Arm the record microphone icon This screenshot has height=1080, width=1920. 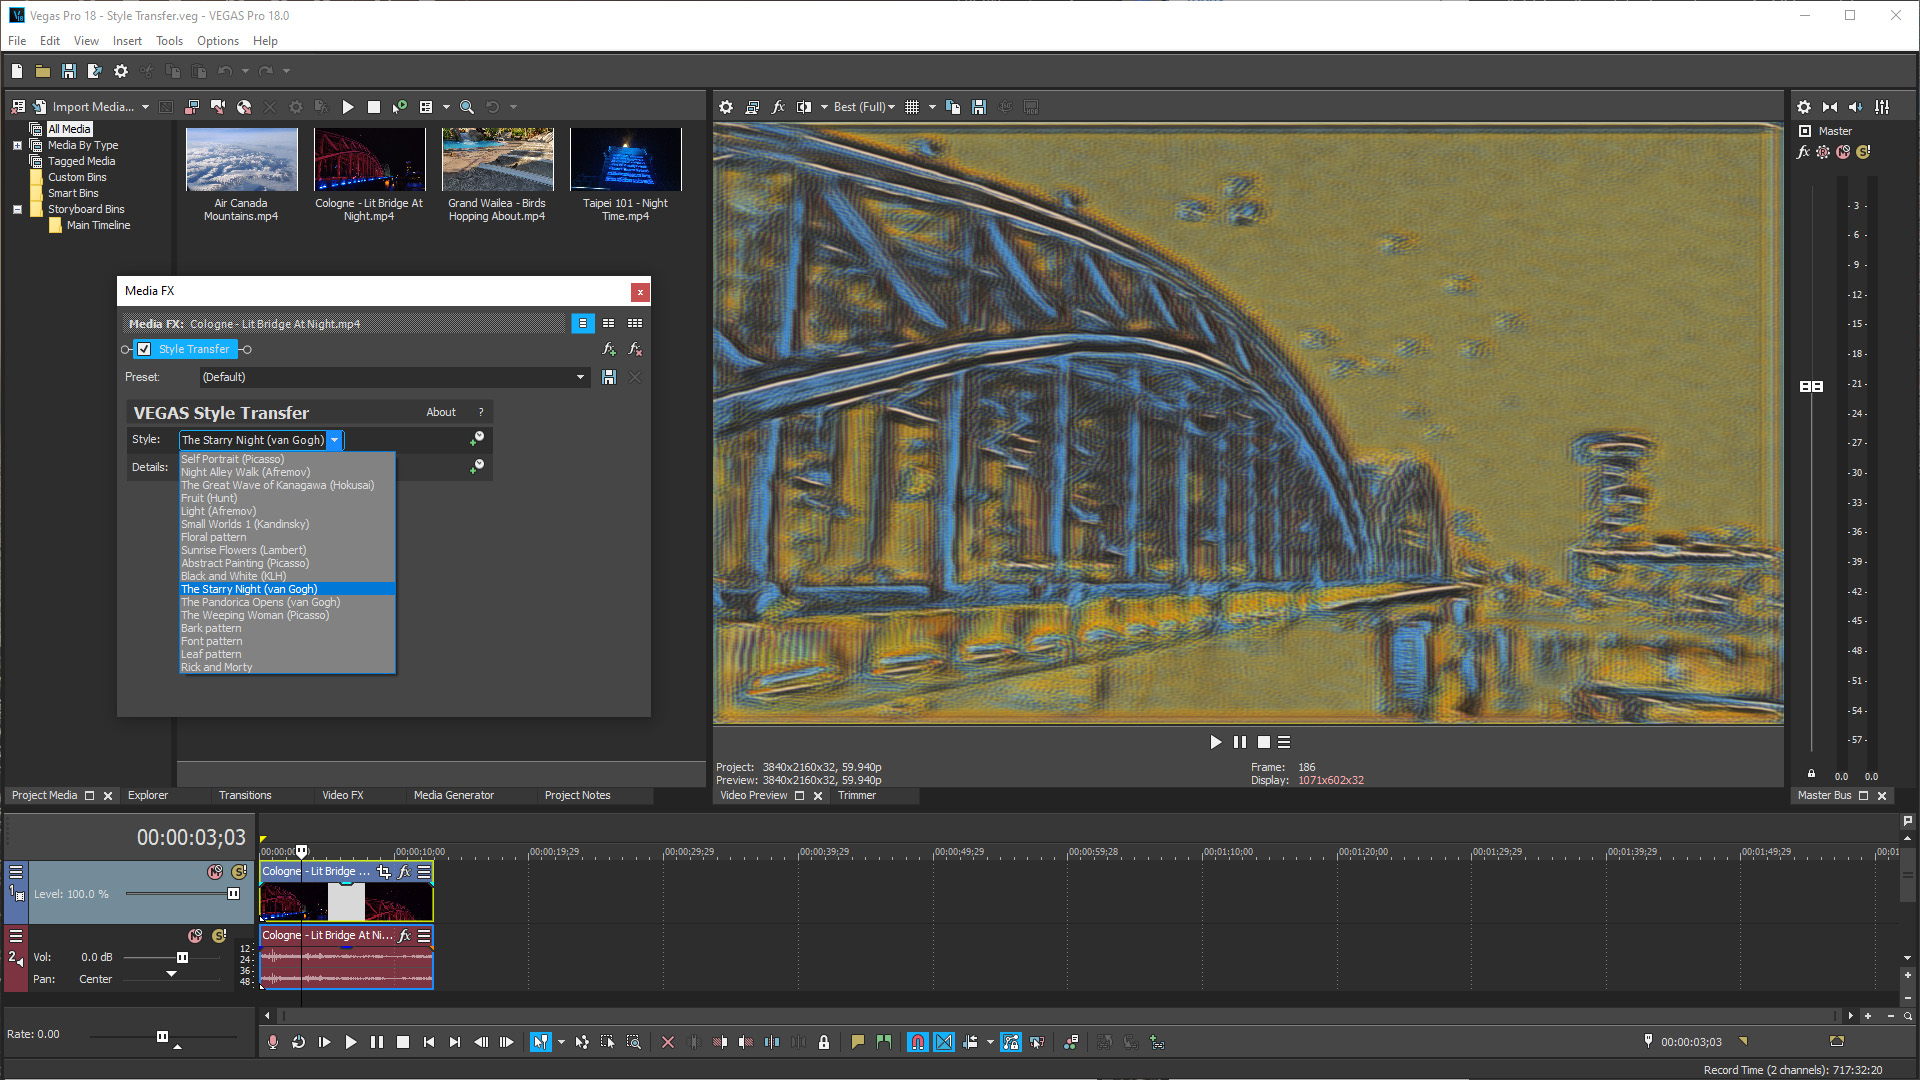click(x=272, y=1042)
